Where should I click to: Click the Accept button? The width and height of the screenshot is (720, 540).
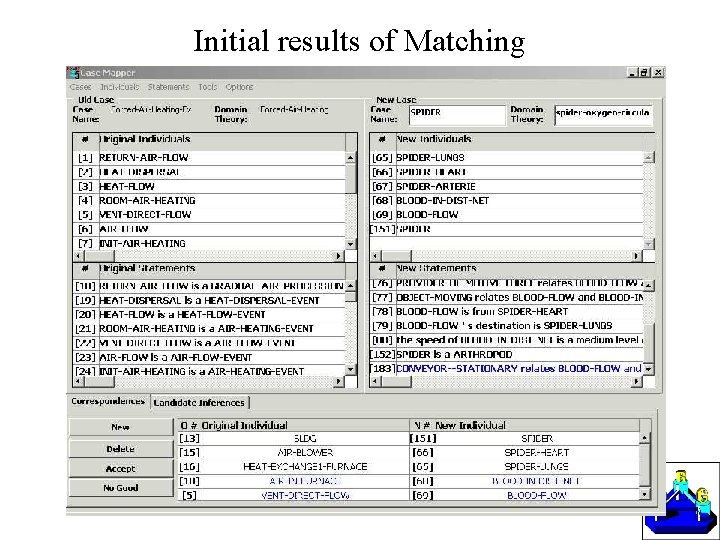tap(120, 469)
